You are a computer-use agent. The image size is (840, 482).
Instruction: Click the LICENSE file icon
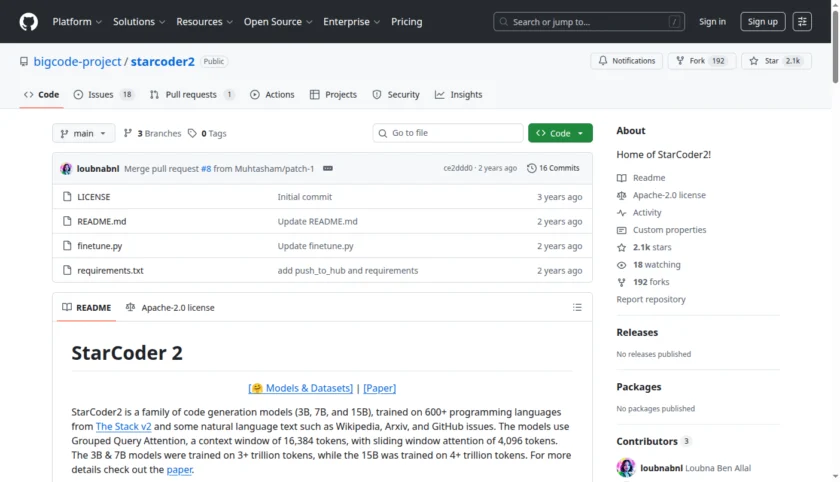(67, 197)
